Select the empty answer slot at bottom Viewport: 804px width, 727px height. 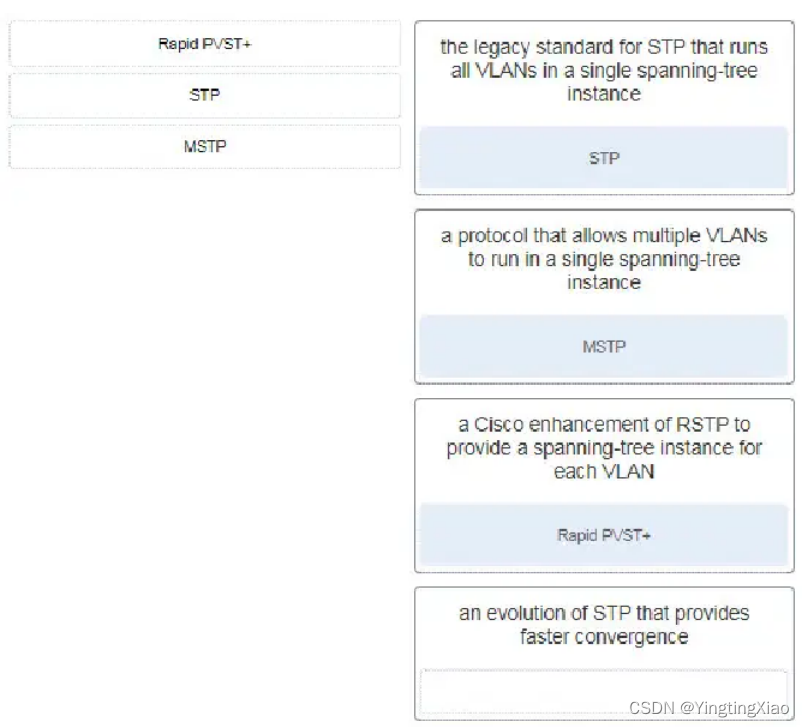(x=603, y=690)
